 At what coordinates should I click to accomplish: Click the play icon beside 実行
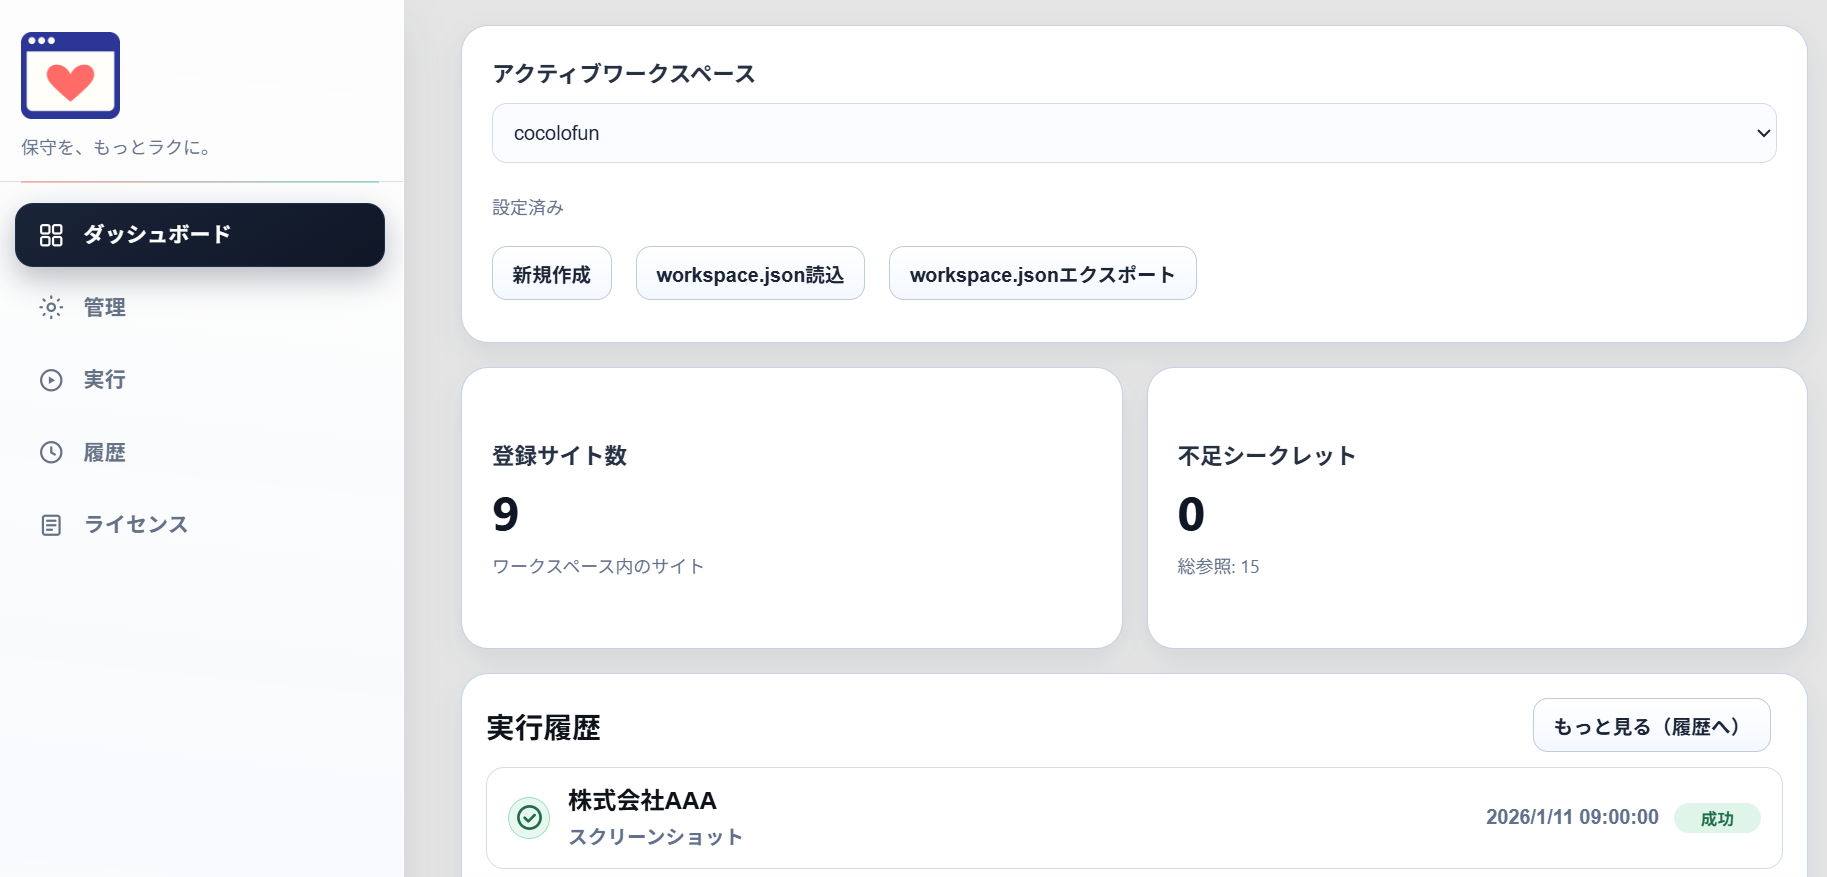(51, 380)
